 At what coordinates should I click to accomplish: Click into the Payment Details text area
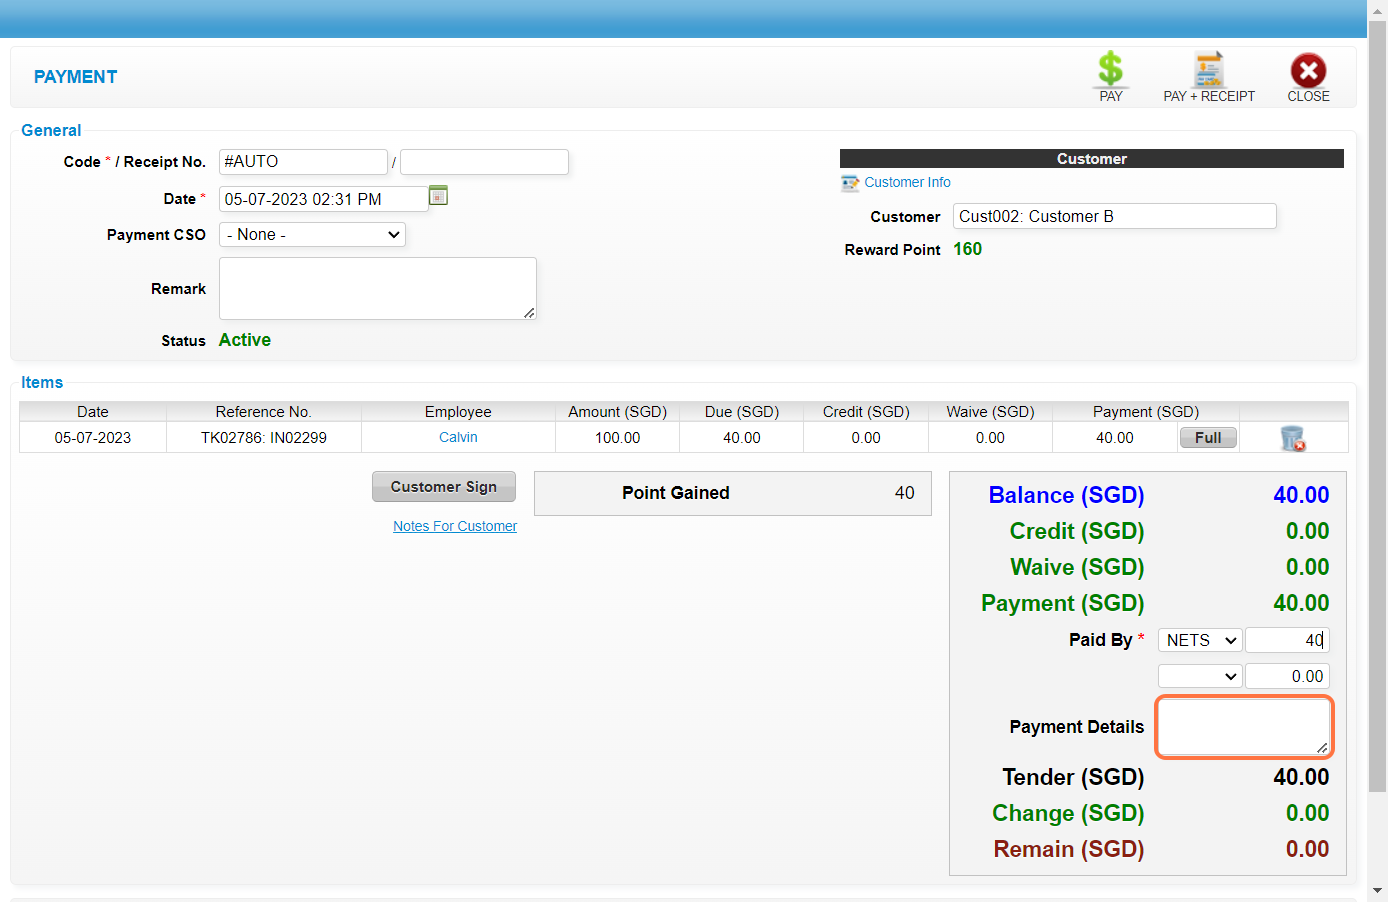click(1244, 726)
